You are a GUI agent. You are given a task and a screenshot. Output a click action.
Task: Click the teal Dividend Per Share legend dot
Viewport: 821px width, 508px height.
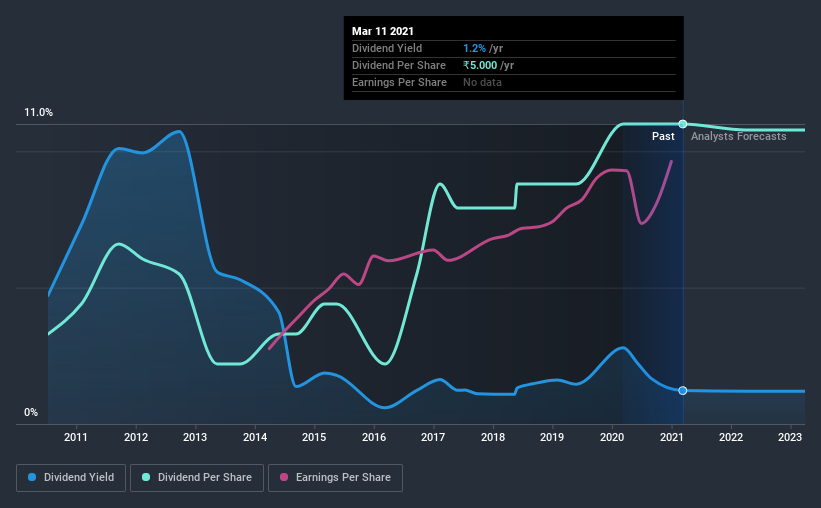coord(146,477)
